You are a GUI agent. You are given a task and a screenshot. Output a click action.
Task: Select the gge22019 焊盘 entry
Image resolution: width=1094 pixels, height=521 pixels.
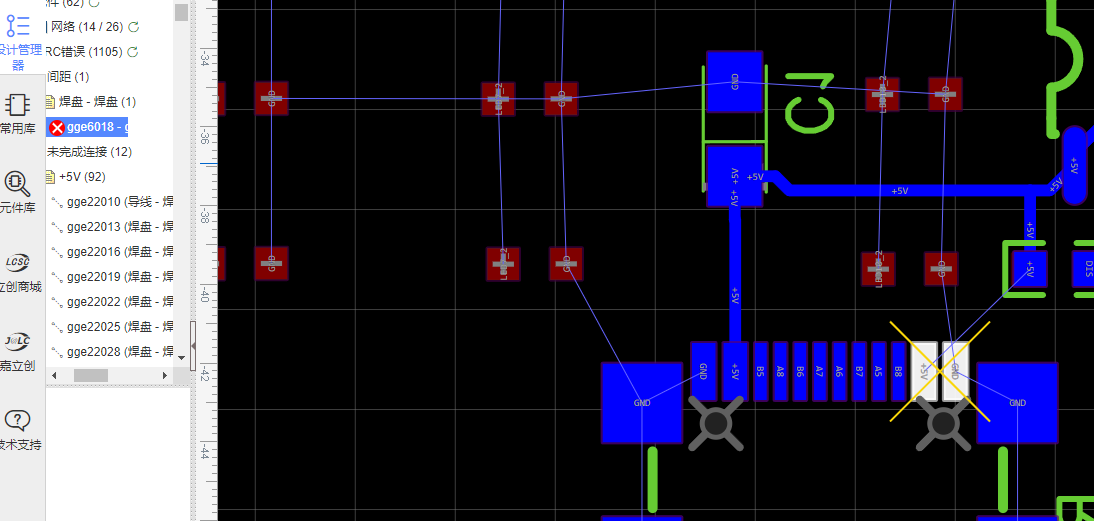pyautogui.click(x=120, y=277)
